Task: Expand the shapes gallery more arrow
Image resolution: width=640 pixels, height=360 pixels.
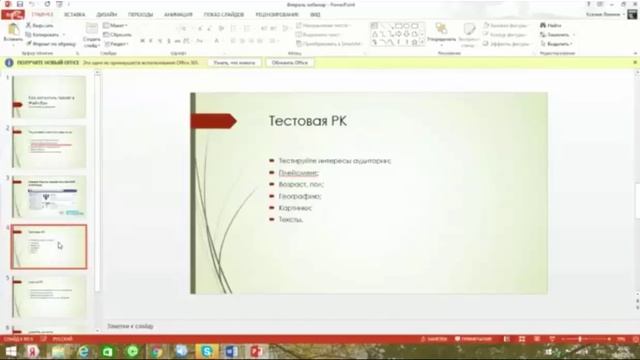Action: [422, 42]
